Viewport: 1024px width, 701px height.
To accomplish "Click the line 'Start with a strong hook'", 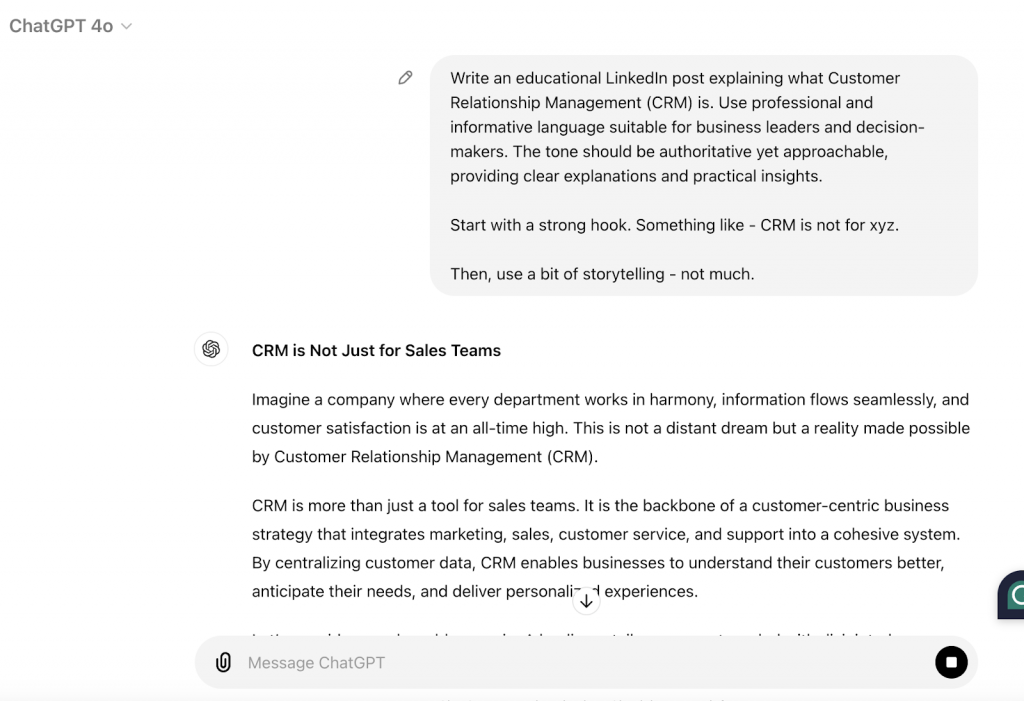I will 674,225.
